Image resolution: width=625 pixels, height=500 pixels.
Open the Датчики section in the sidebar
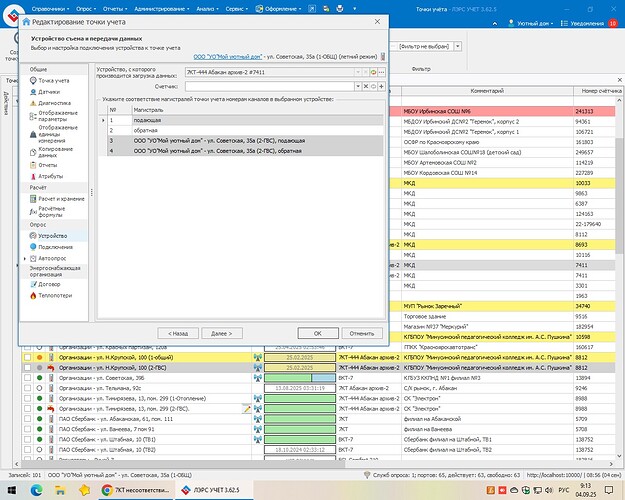(x=48, y=91)
